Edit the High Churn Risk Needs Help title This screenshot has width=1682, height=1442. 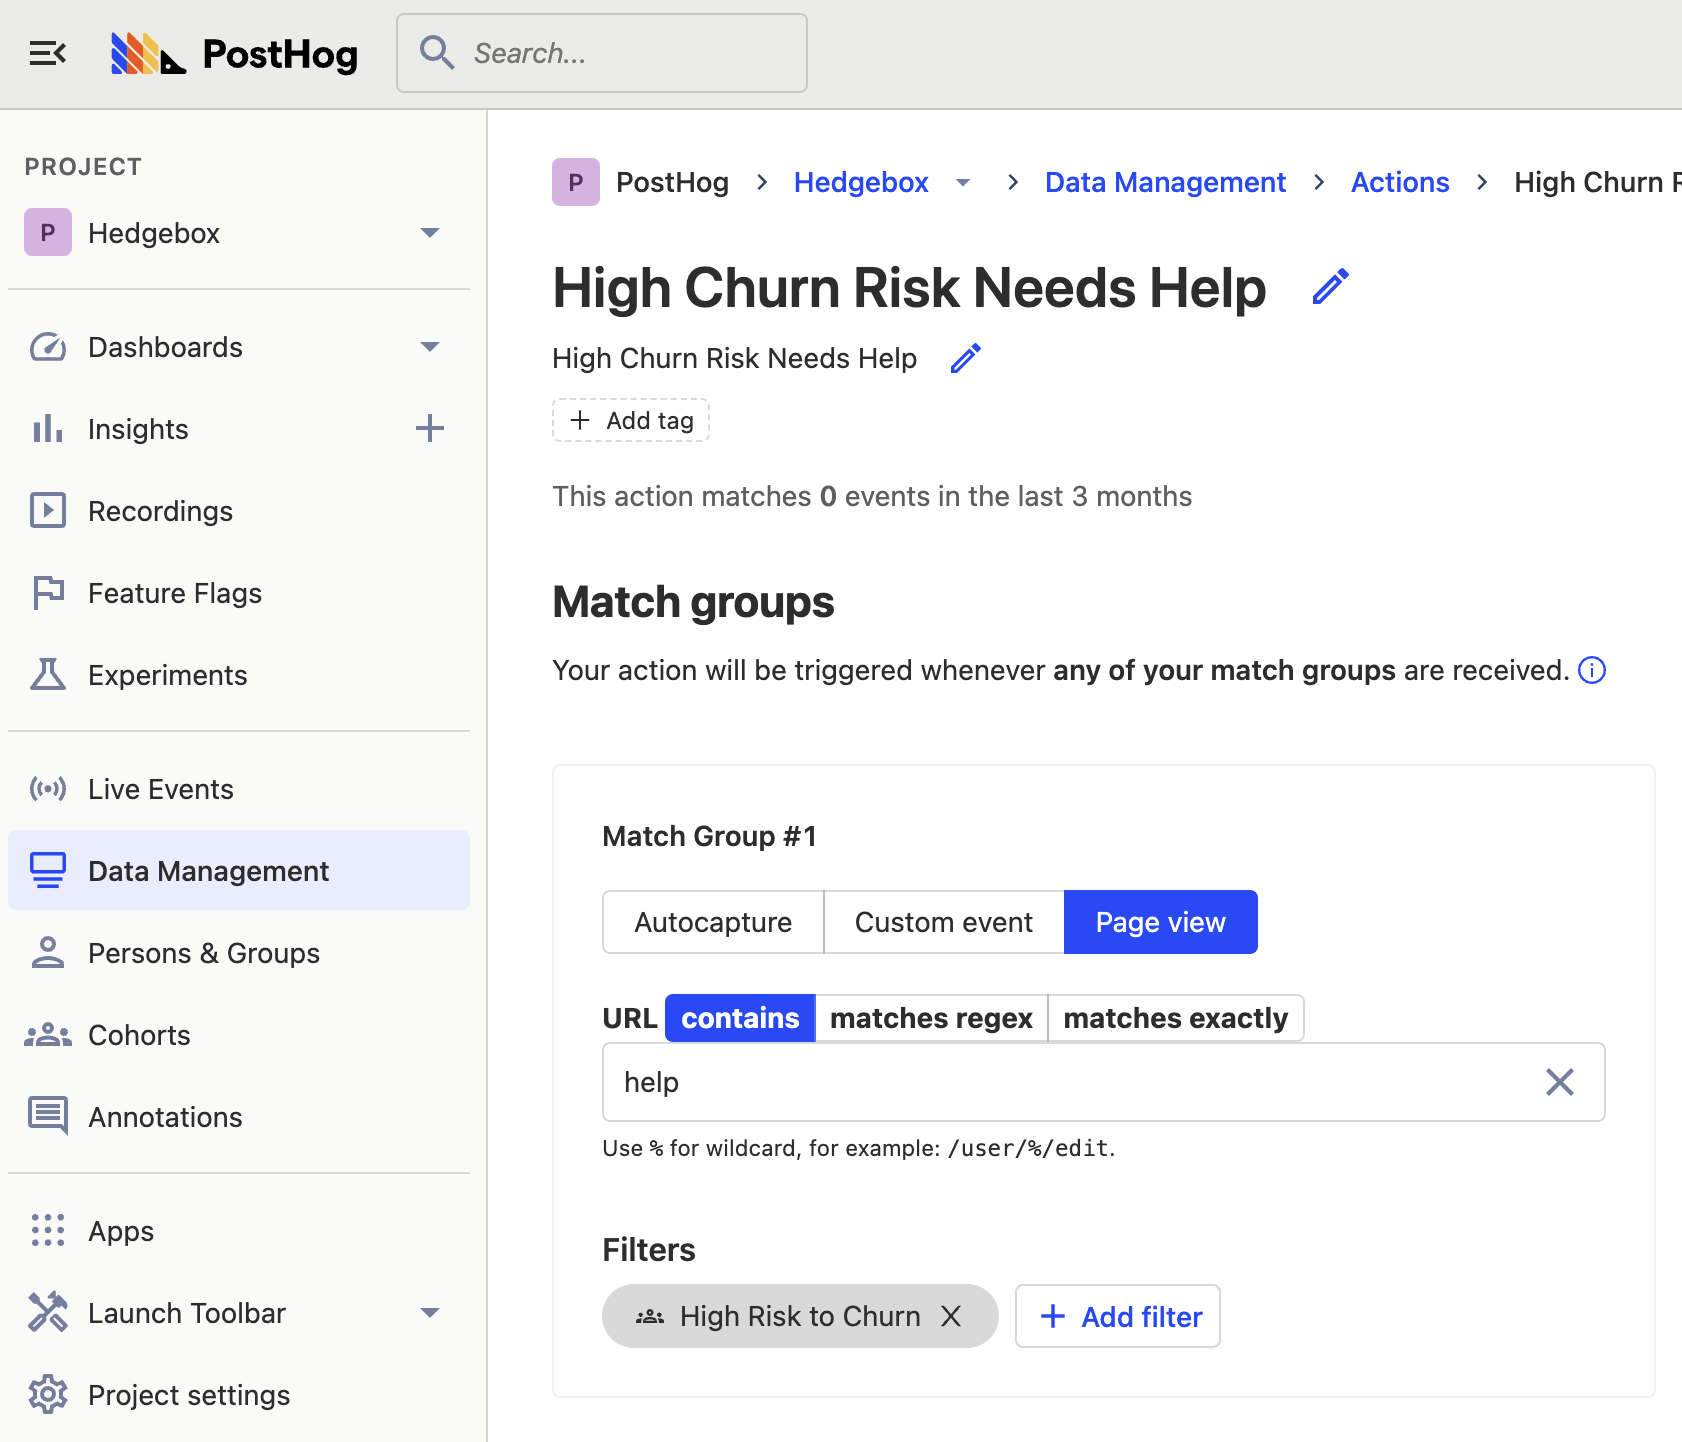1330,287
